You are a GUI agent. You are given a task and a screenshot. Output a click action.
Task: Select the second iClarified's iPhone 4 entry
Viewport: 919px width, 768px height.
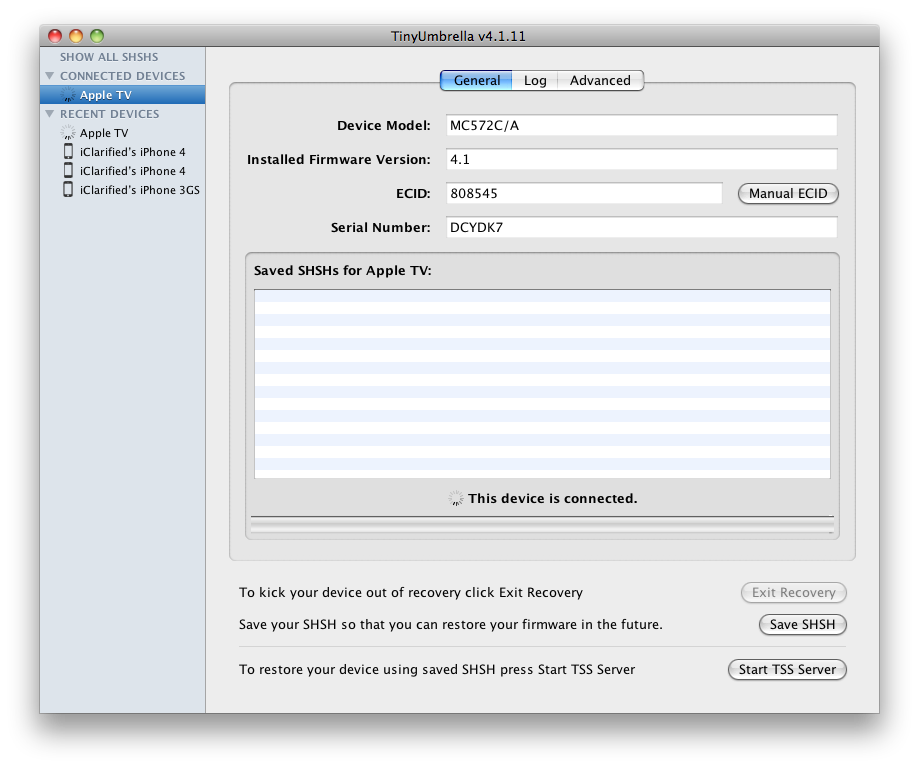132,171
